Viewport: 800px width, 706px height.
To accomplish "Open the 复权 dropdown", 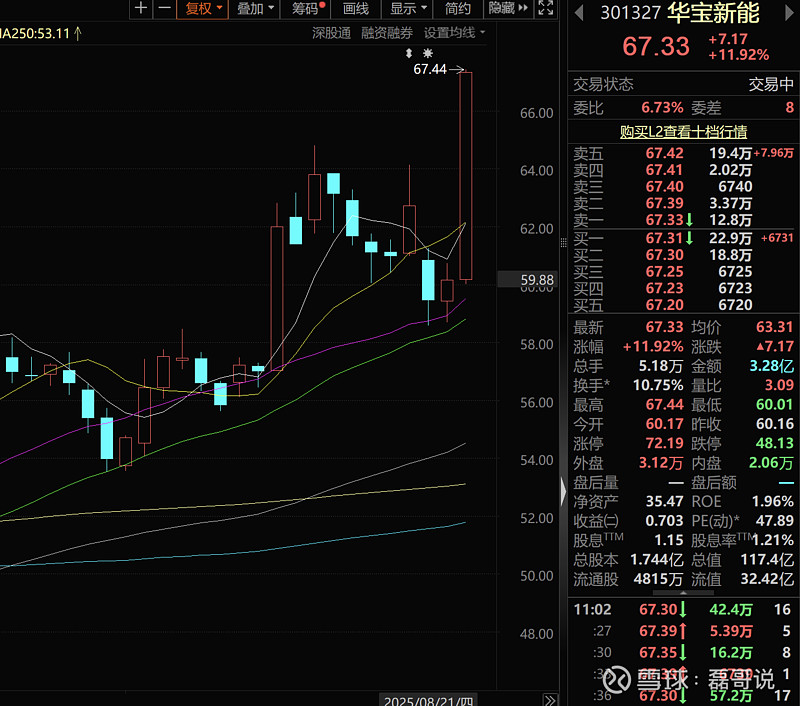I will click(203, 9).
